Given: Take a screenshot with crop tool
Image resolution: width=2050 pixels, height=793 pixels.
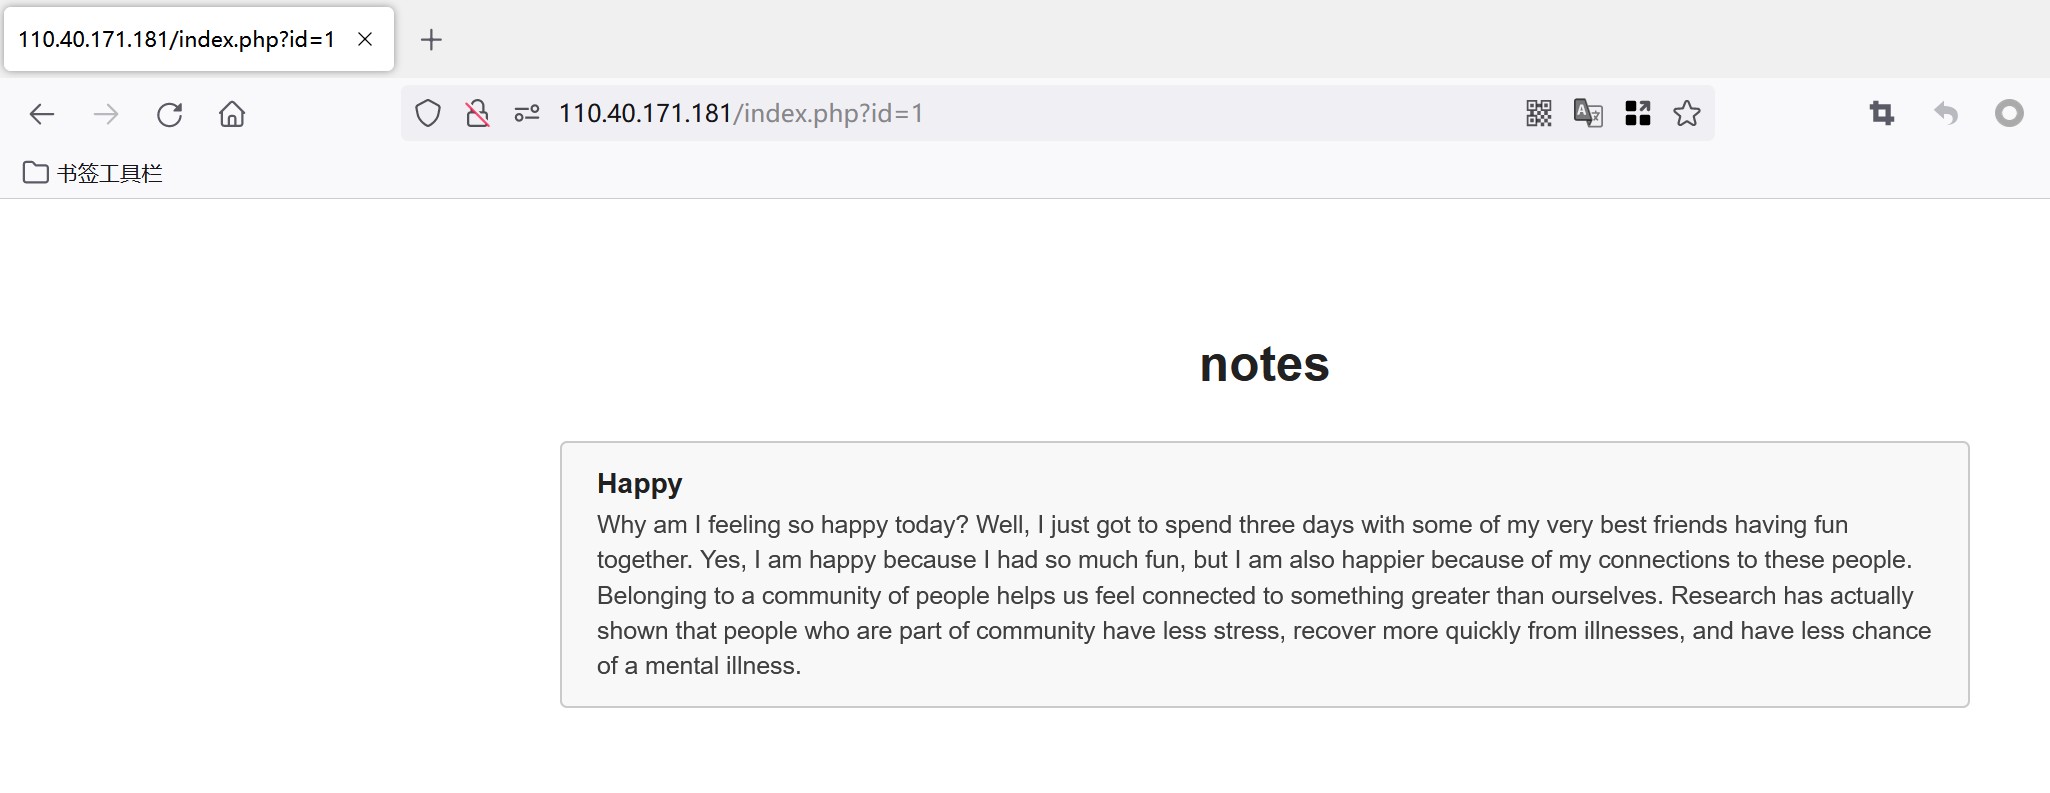Looking at the screenshot, I should [1882, 113].
